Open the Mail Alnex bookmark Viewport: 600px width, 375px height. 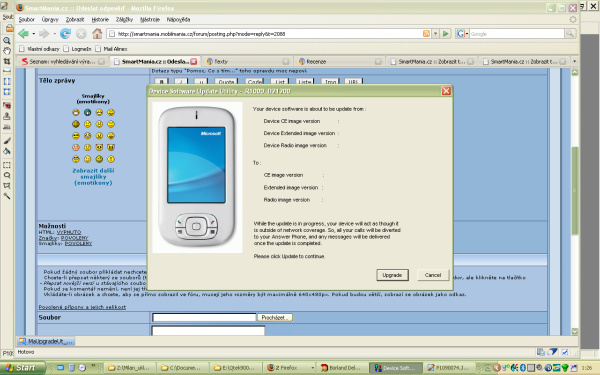pos(111,49)
